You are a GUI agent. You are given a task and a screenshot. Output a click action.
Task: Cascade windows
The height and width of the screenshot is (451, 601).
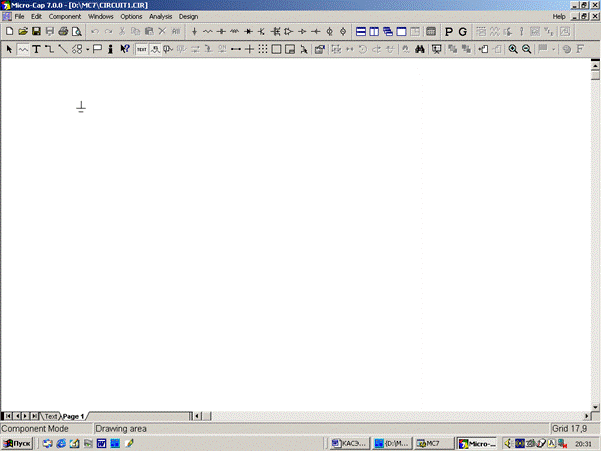[388, 31]
